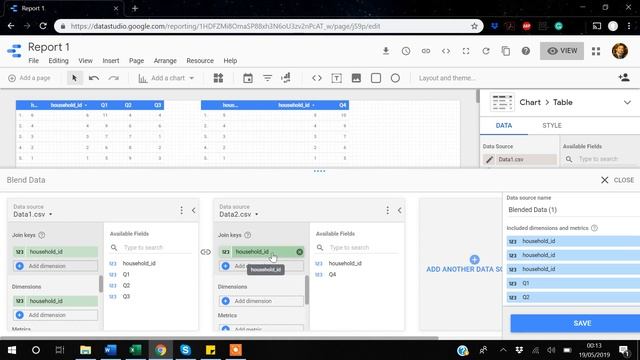Open Resource menu
This screenshot has height=360, width=640.
coord(200,61)
